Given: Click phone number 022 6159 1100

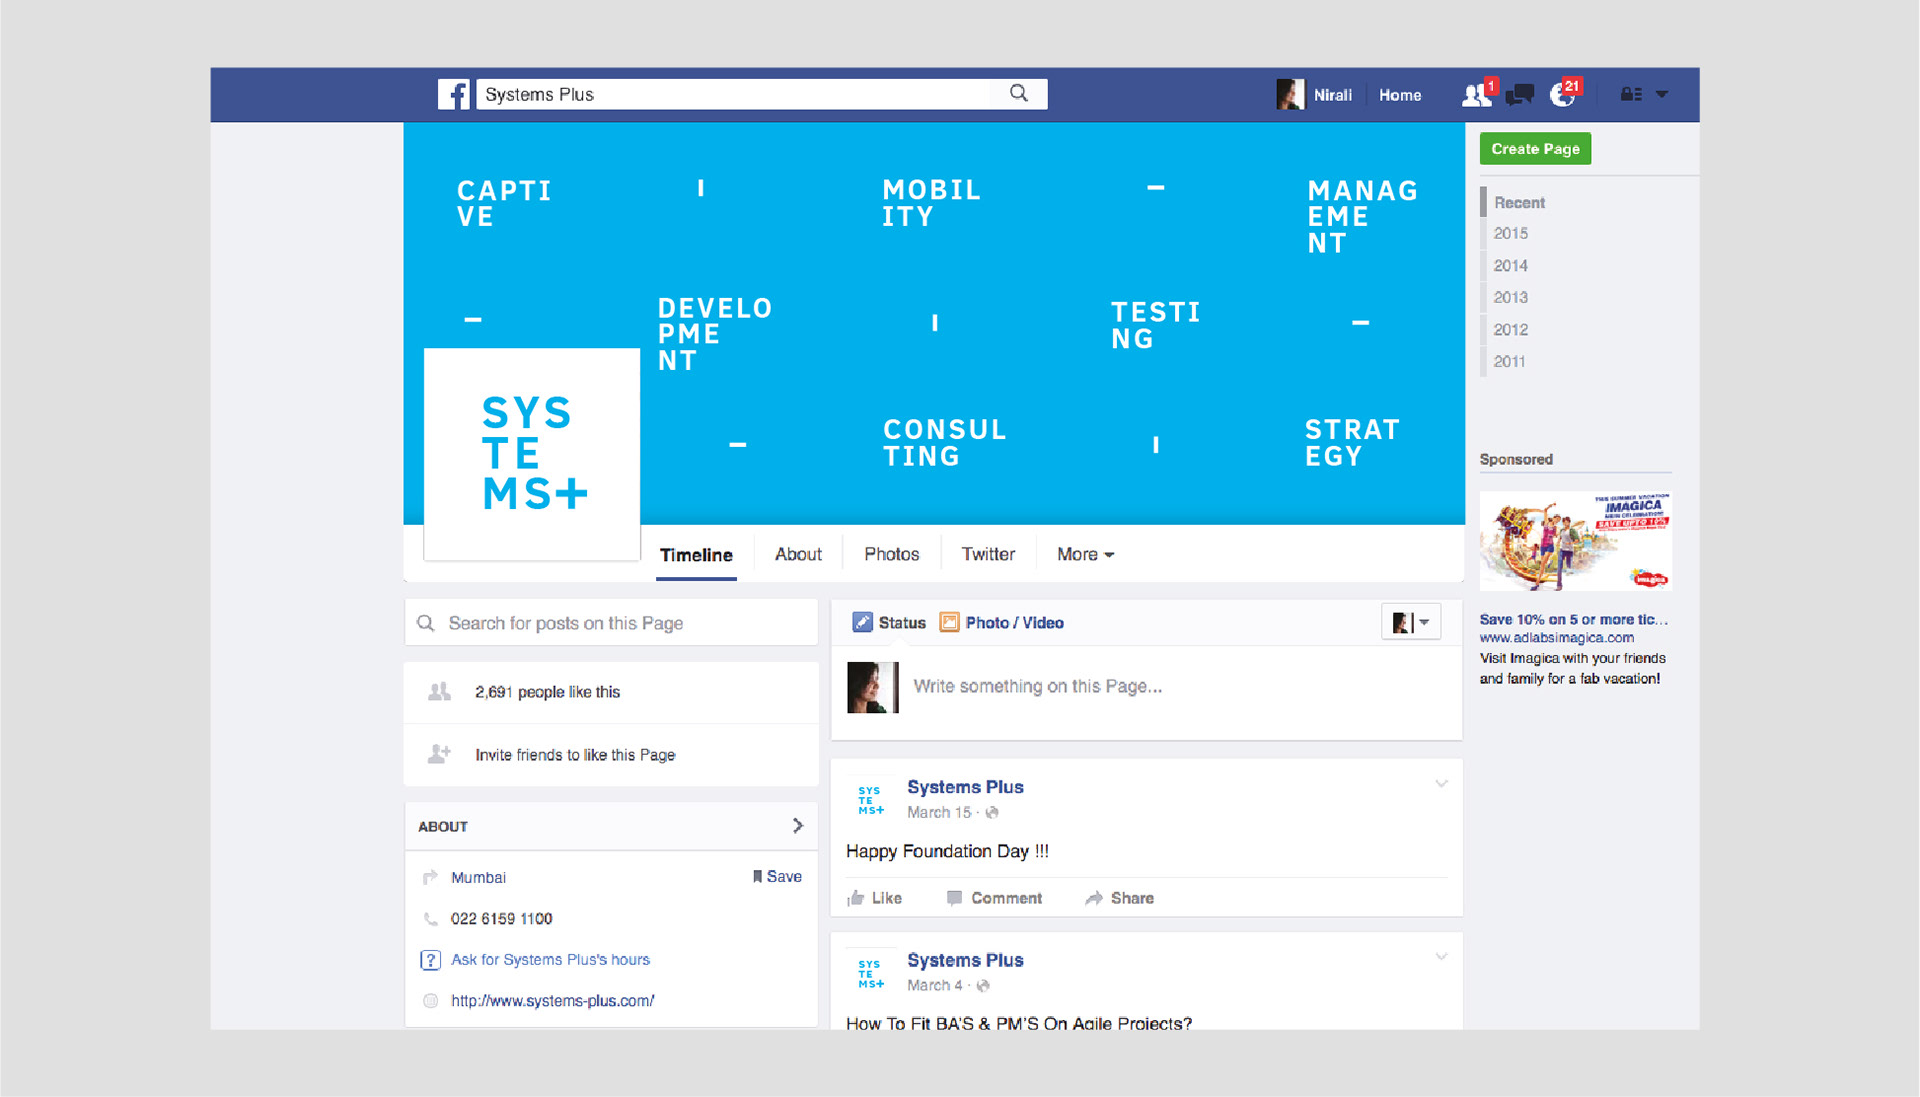Looking at the screenshot, I should tap(501, 918).
